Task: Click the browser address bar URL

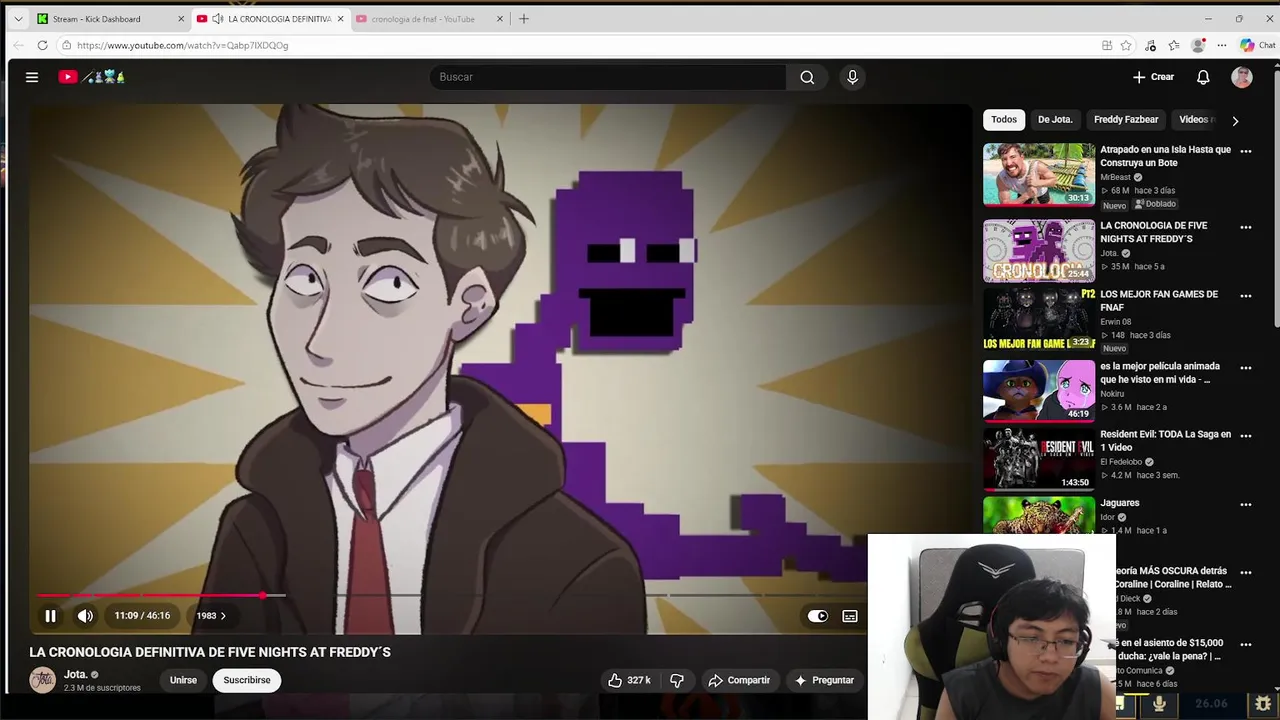Action: [182, 45]
